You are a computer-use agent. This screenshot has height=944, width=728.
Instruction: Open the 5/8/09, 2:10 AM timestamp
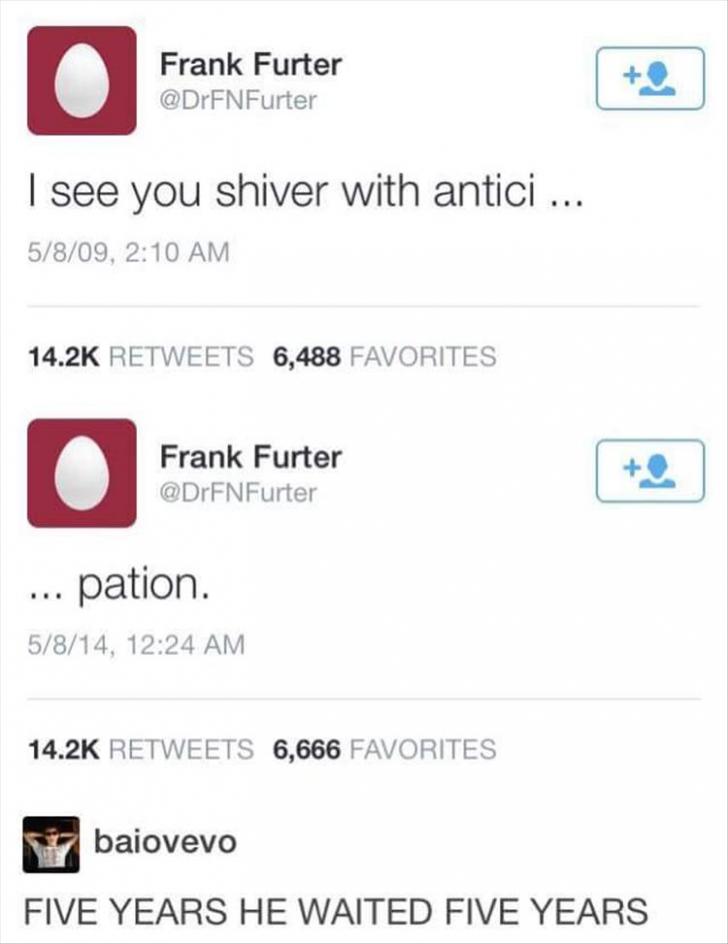(x=126, y=252)
